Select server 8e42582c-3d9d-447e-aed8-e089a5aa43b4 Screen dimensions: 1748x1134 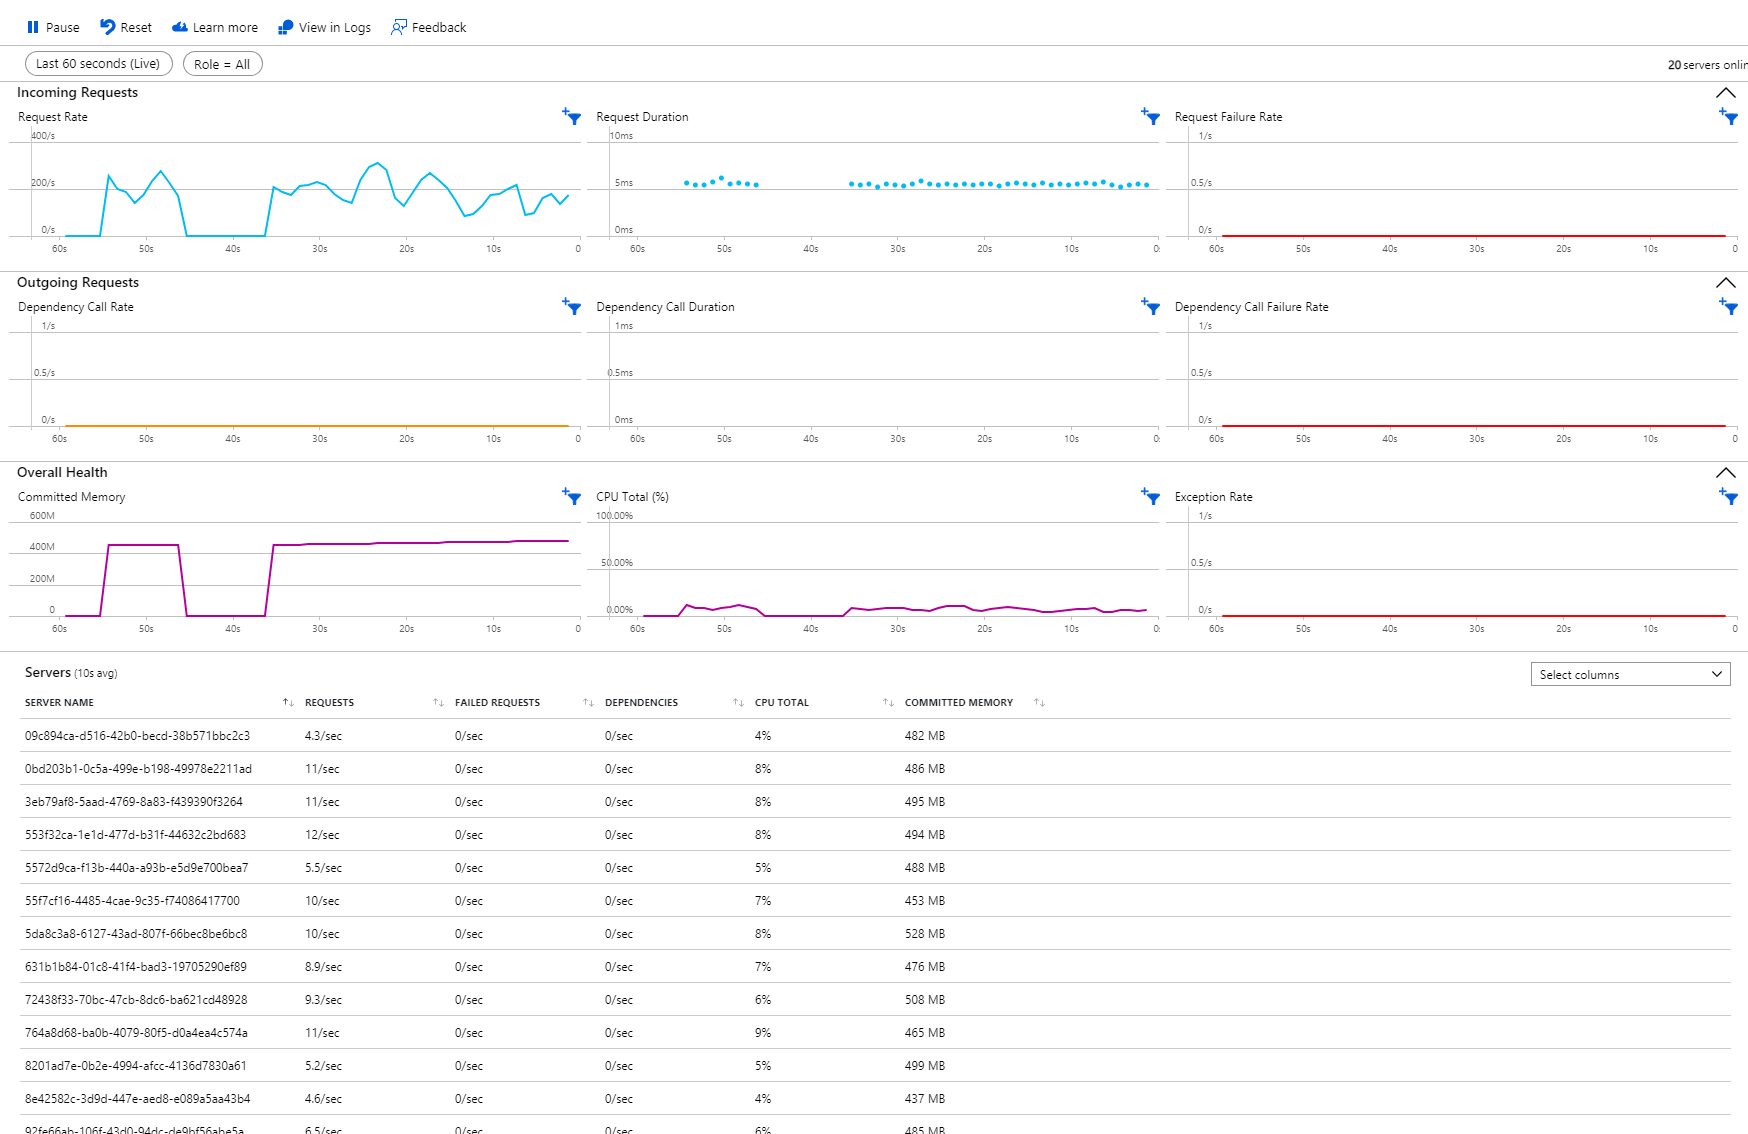pos(877,1099)
